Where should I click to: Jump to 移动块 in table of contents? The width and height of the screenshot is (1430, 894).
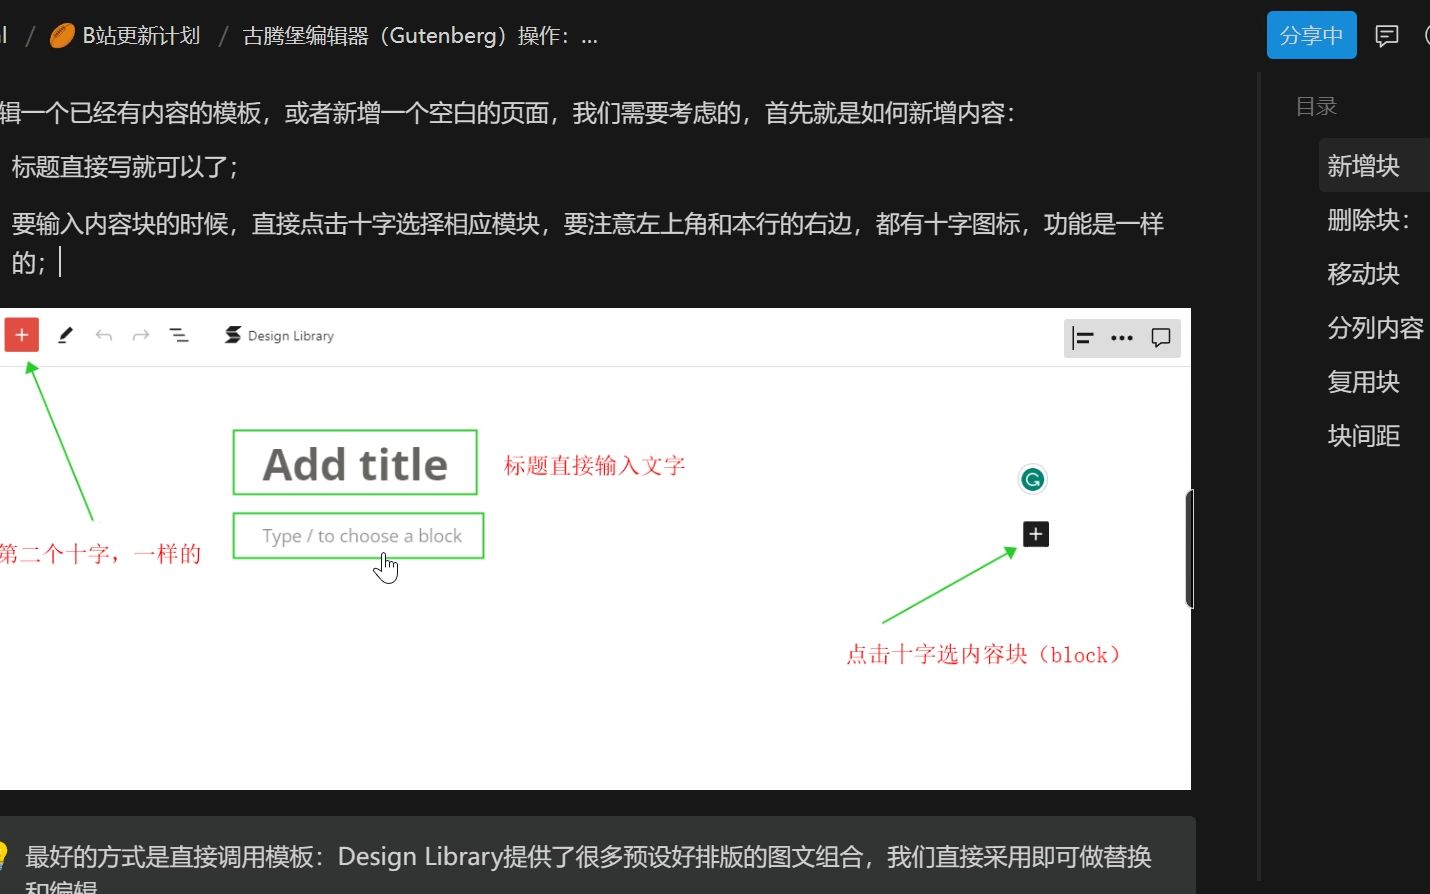(x=1363, y=274)
